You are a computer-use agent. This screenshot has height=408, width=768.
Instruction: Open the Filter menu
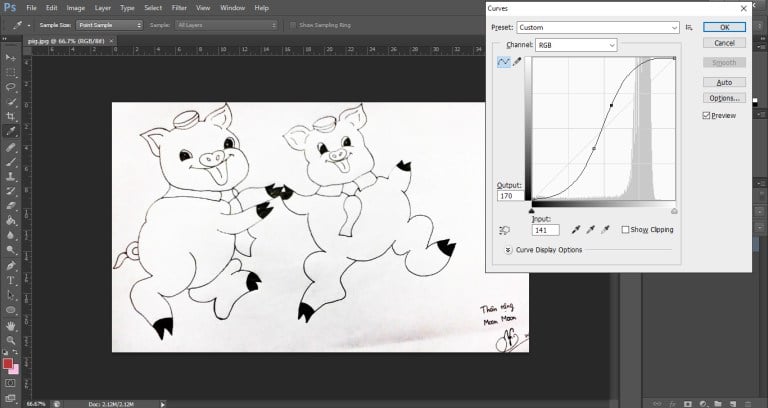[x=179, y=8]
